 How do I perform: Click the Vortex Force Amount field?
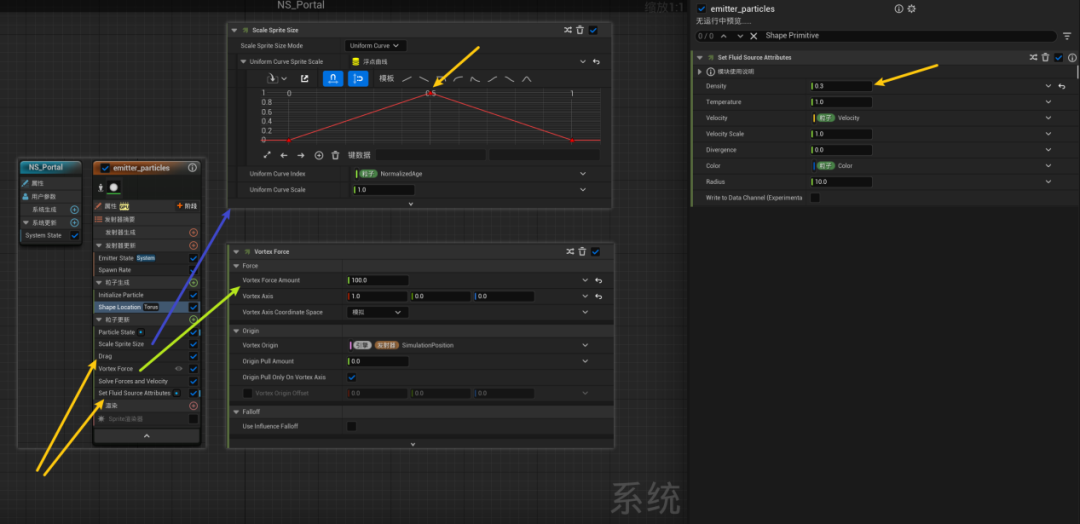point(378,281)
